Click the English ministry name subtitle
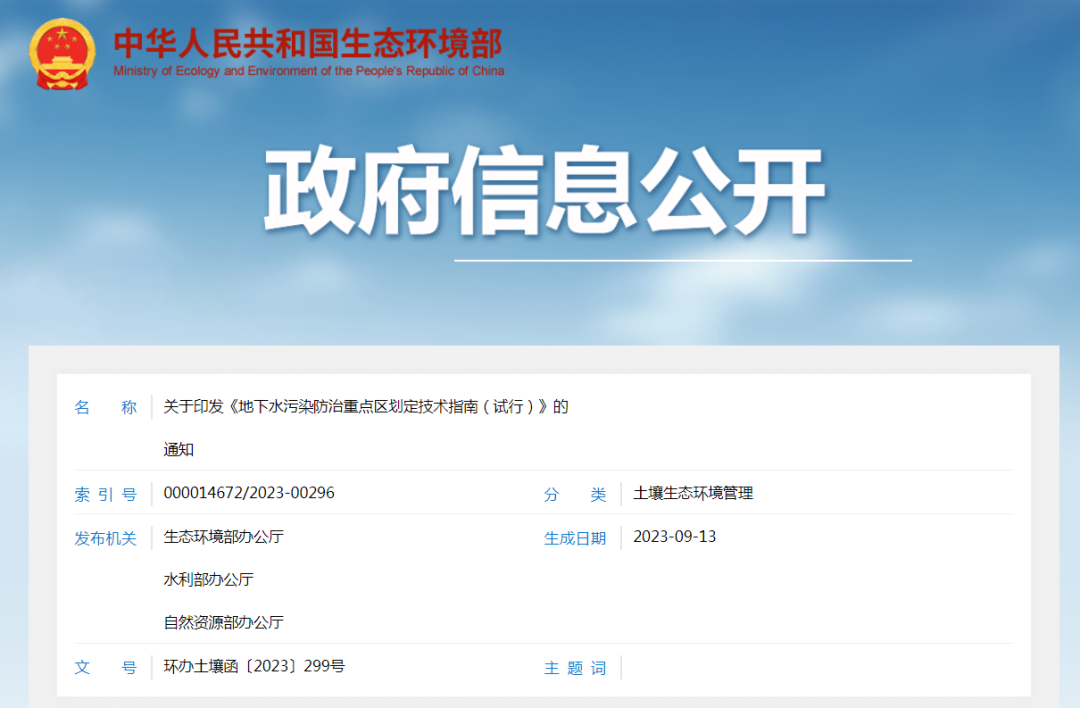 coord(309,71)
